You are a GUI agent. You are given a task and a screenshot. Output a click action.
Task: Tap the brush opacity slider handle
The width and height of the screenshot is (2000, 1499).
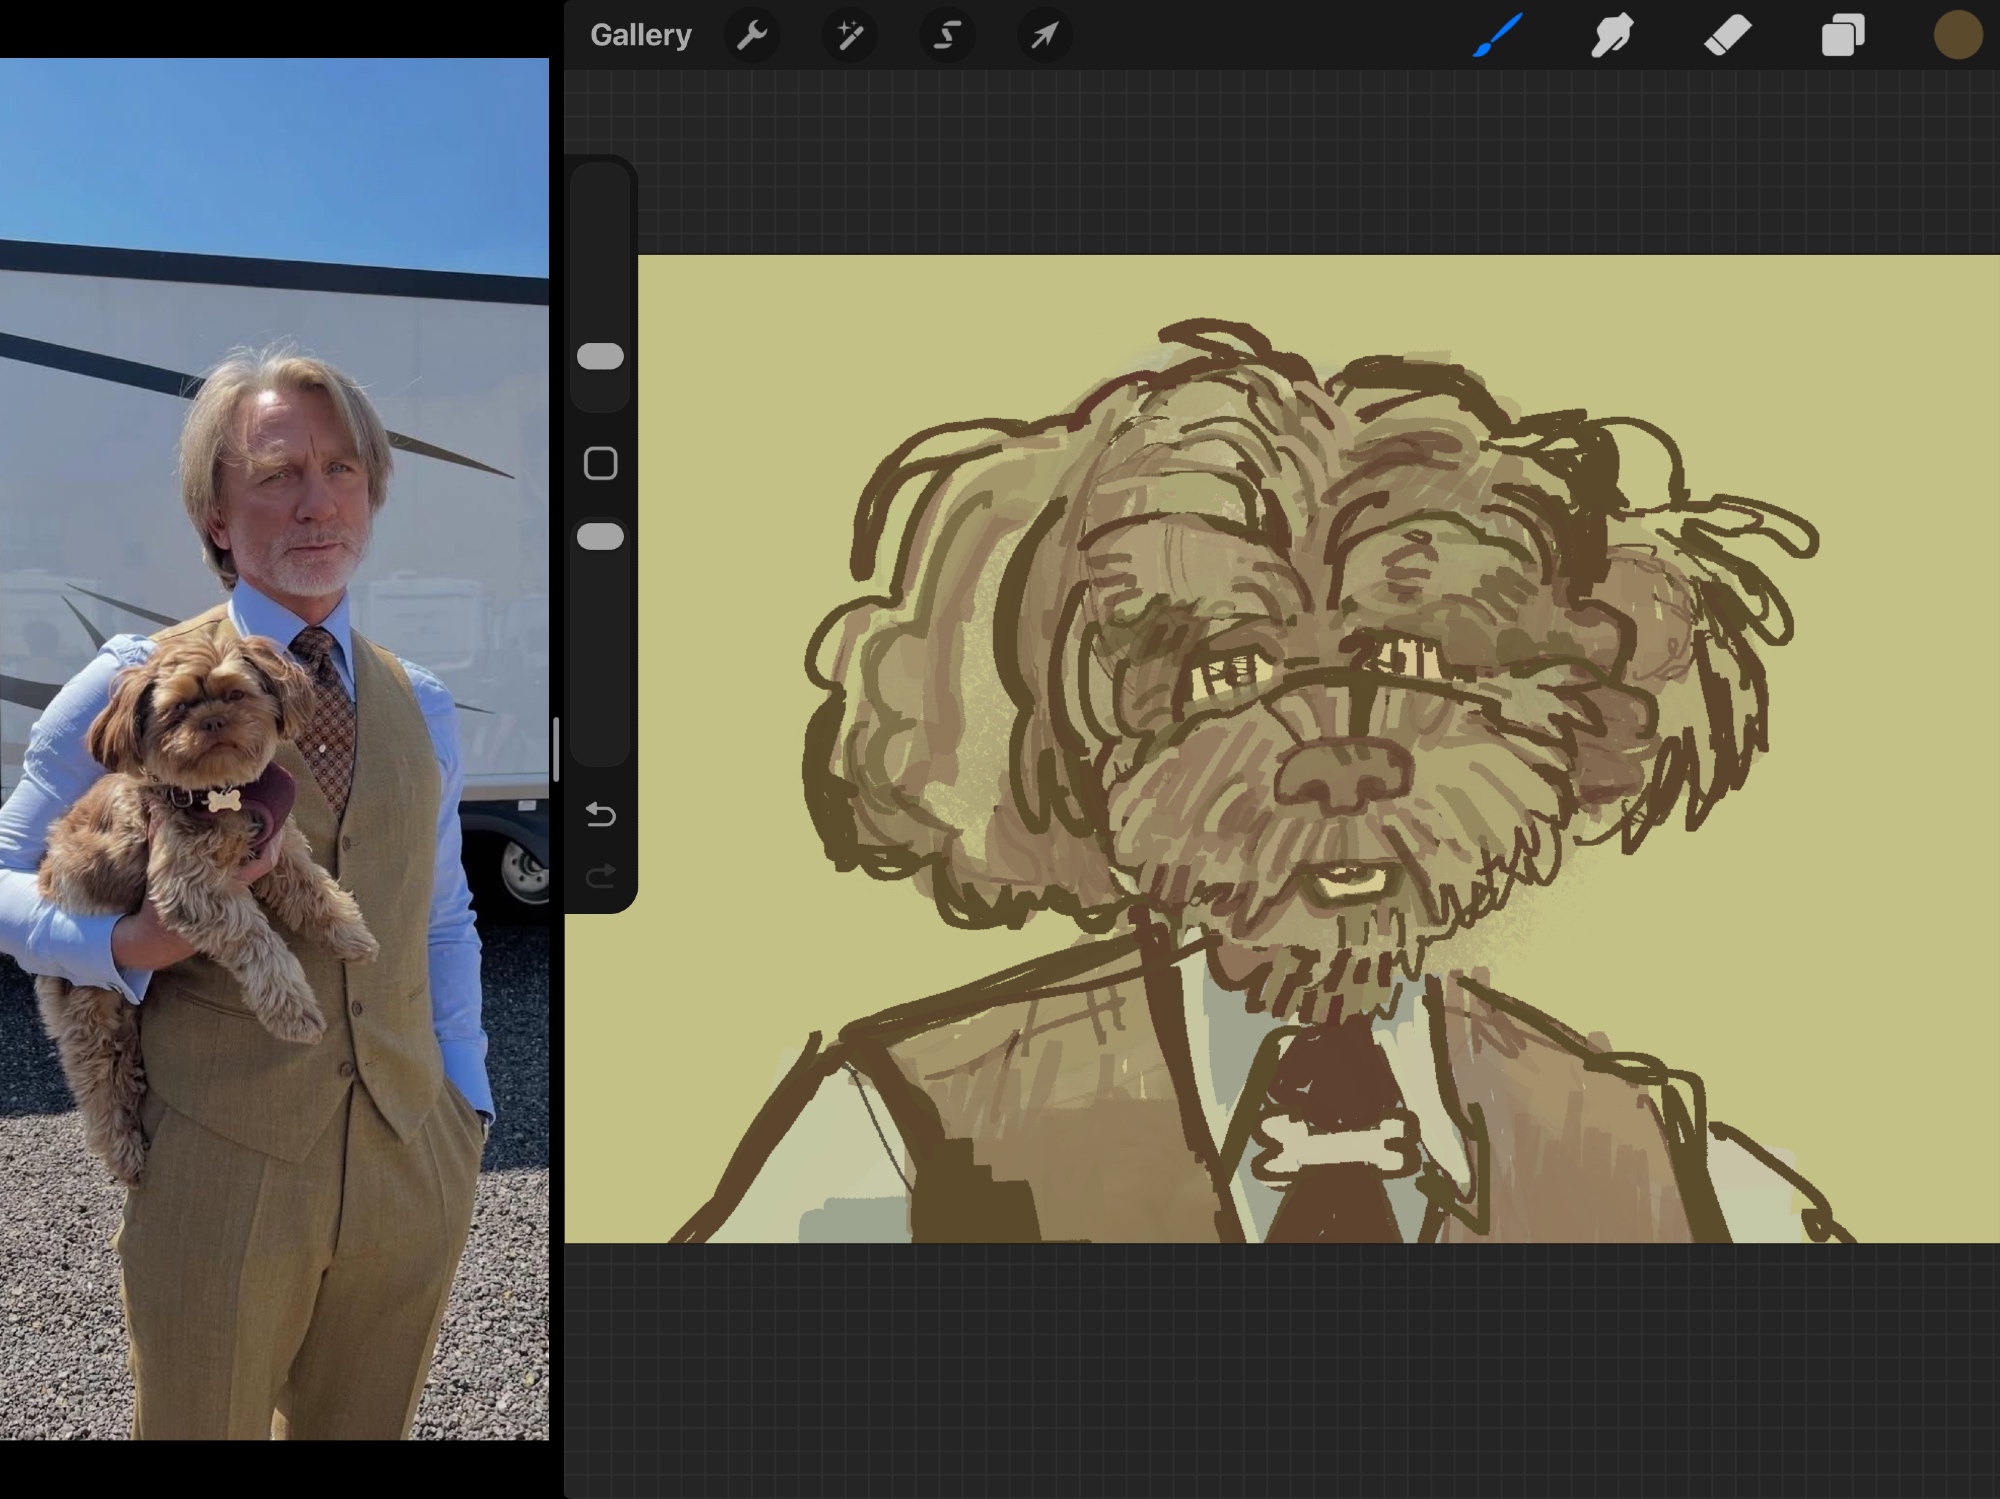point(600,537)
